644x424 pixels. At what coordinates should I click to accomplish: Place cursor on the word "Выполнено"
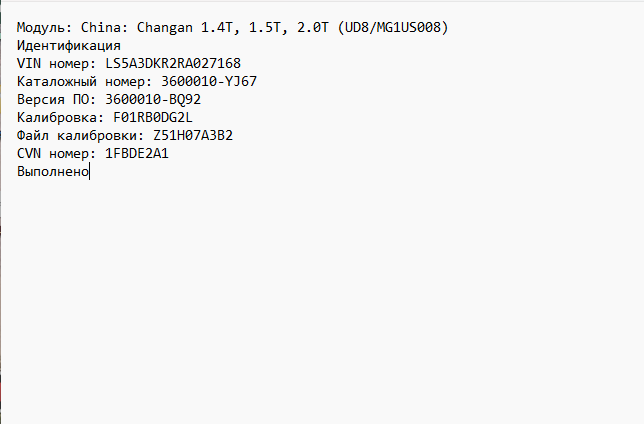(x=53, y=171)
